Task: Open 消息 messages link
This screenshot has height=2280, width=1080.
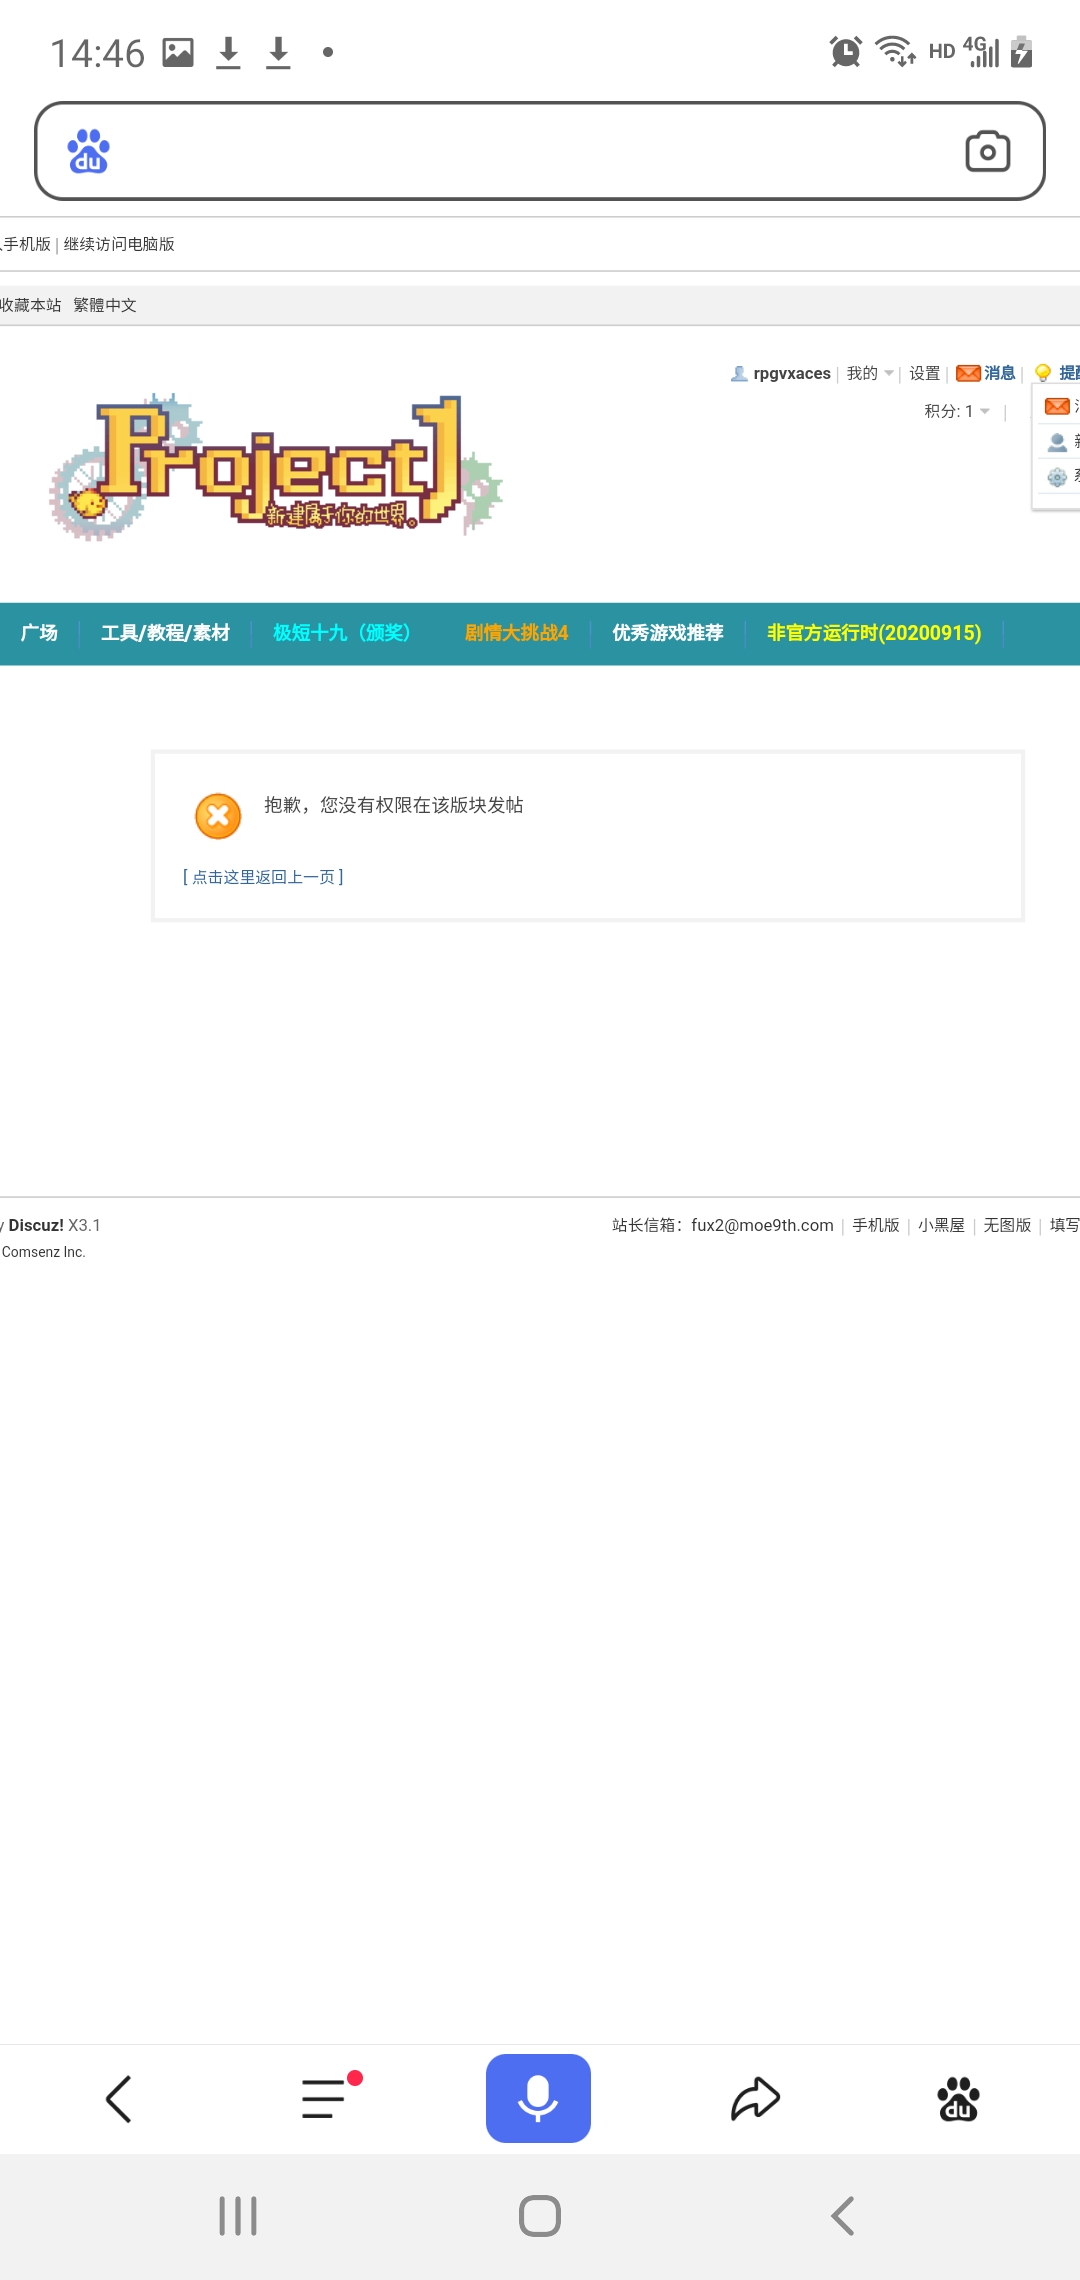Action: click(986, 373)
